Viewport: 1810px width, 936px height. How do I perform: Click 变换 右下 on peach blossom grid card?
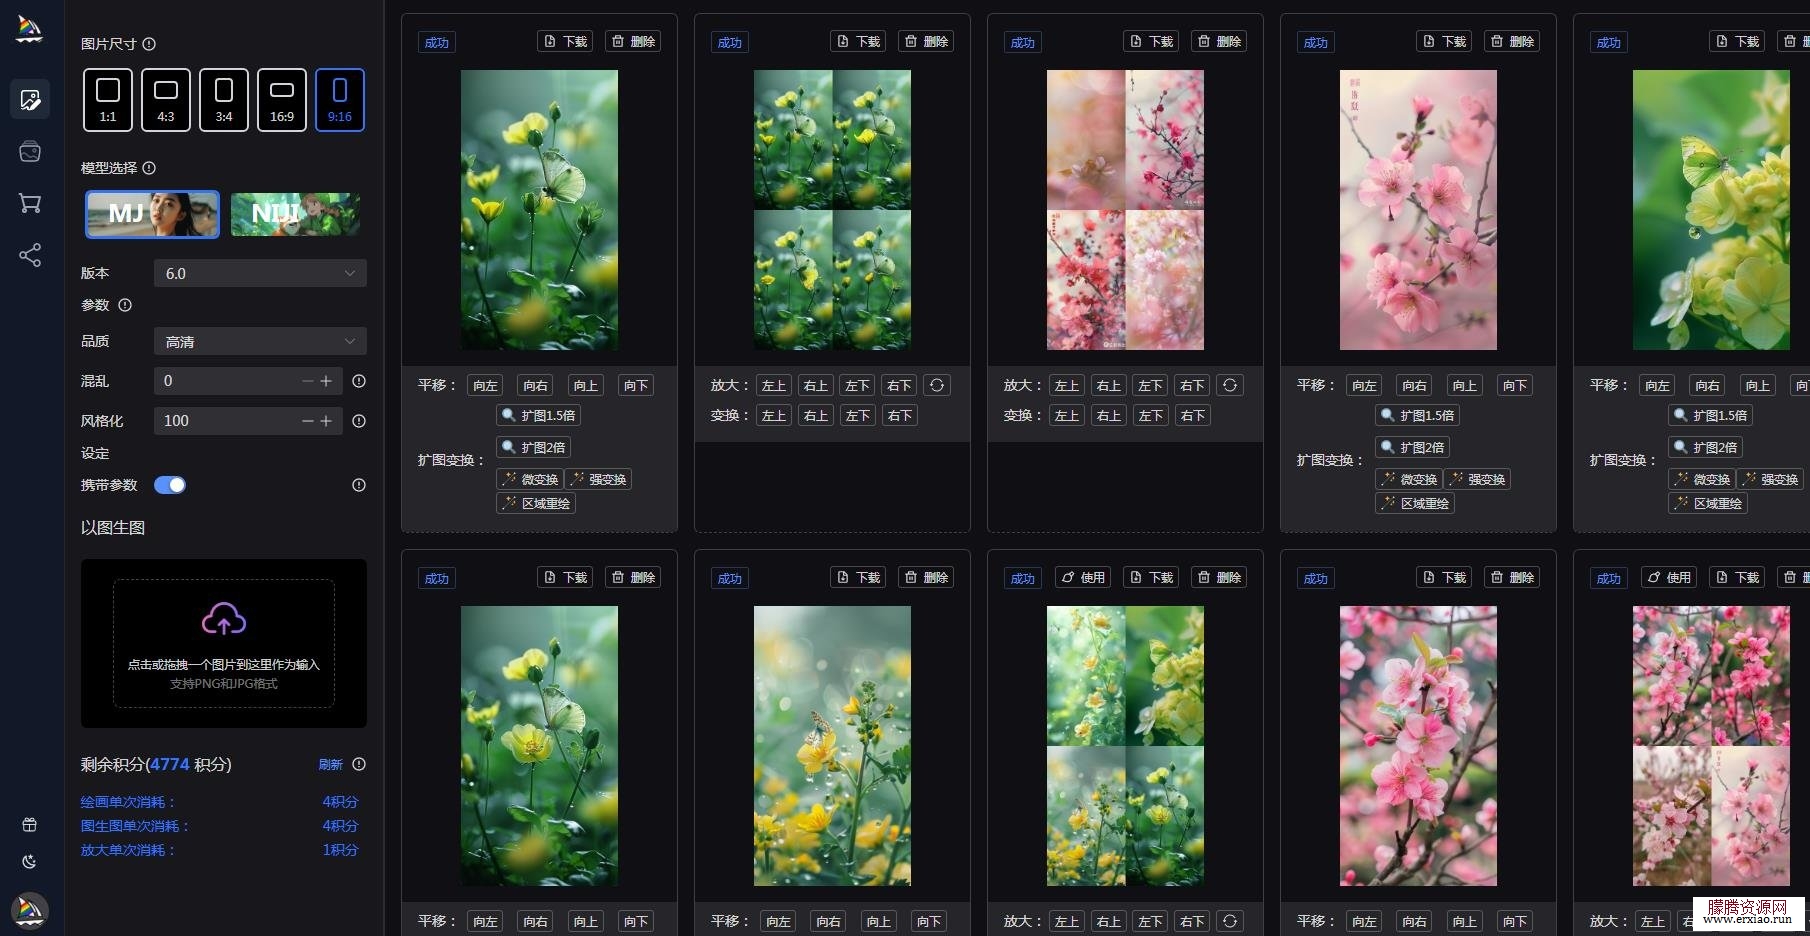[1192, 415]
